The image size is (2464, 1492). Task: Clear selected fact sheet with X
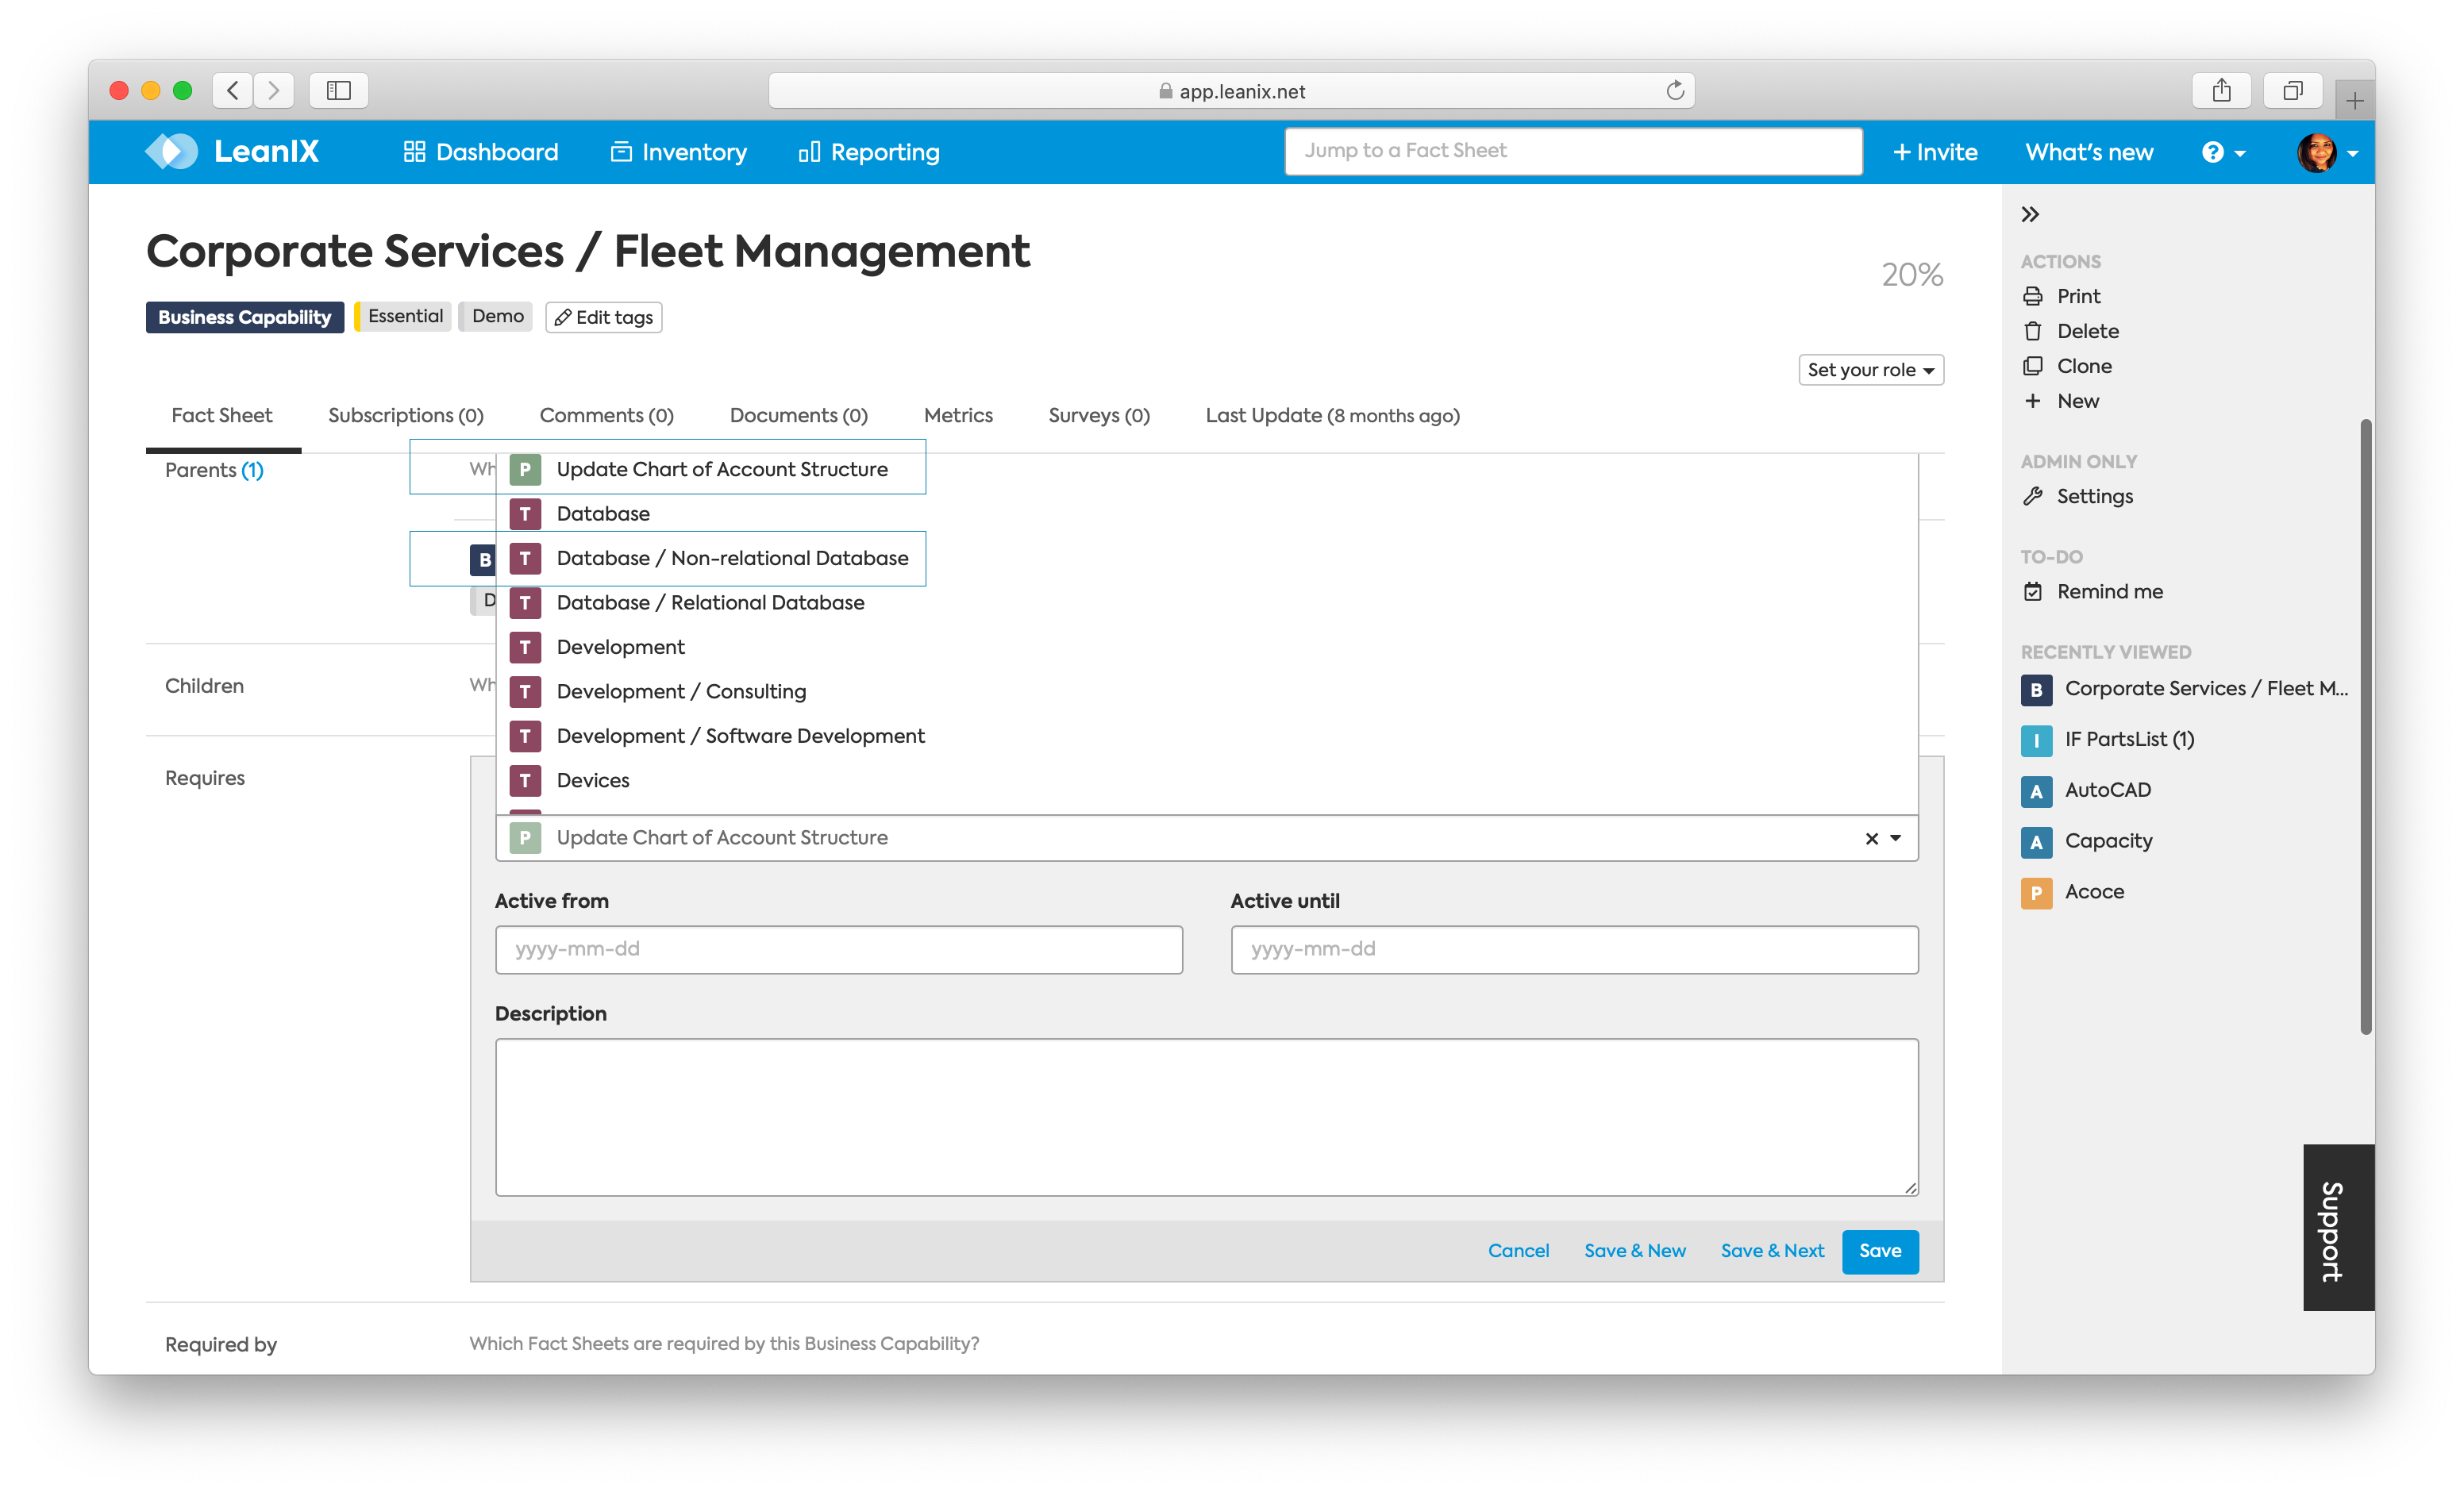(1871, 839)
